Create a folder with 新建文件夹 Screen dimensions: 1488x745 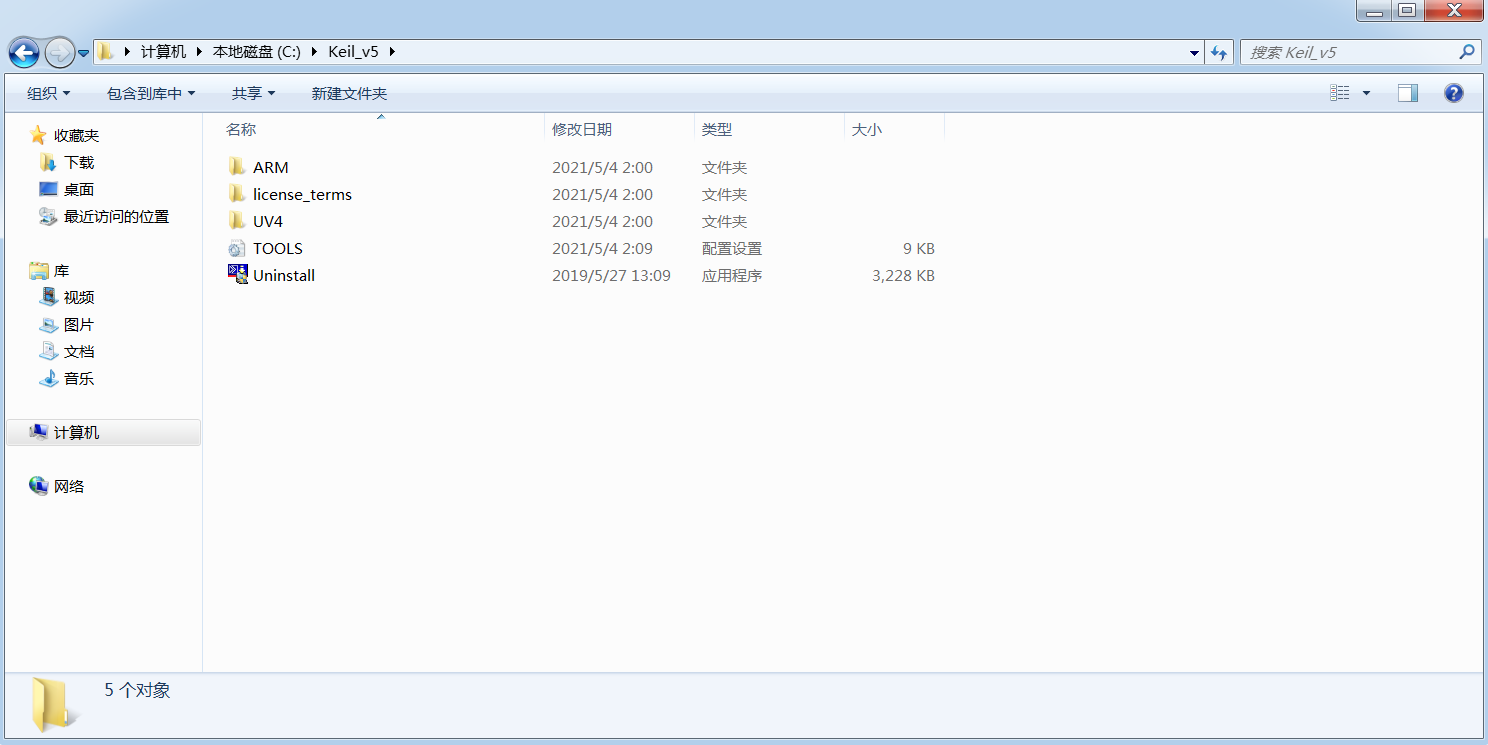[x=349, y=93]
